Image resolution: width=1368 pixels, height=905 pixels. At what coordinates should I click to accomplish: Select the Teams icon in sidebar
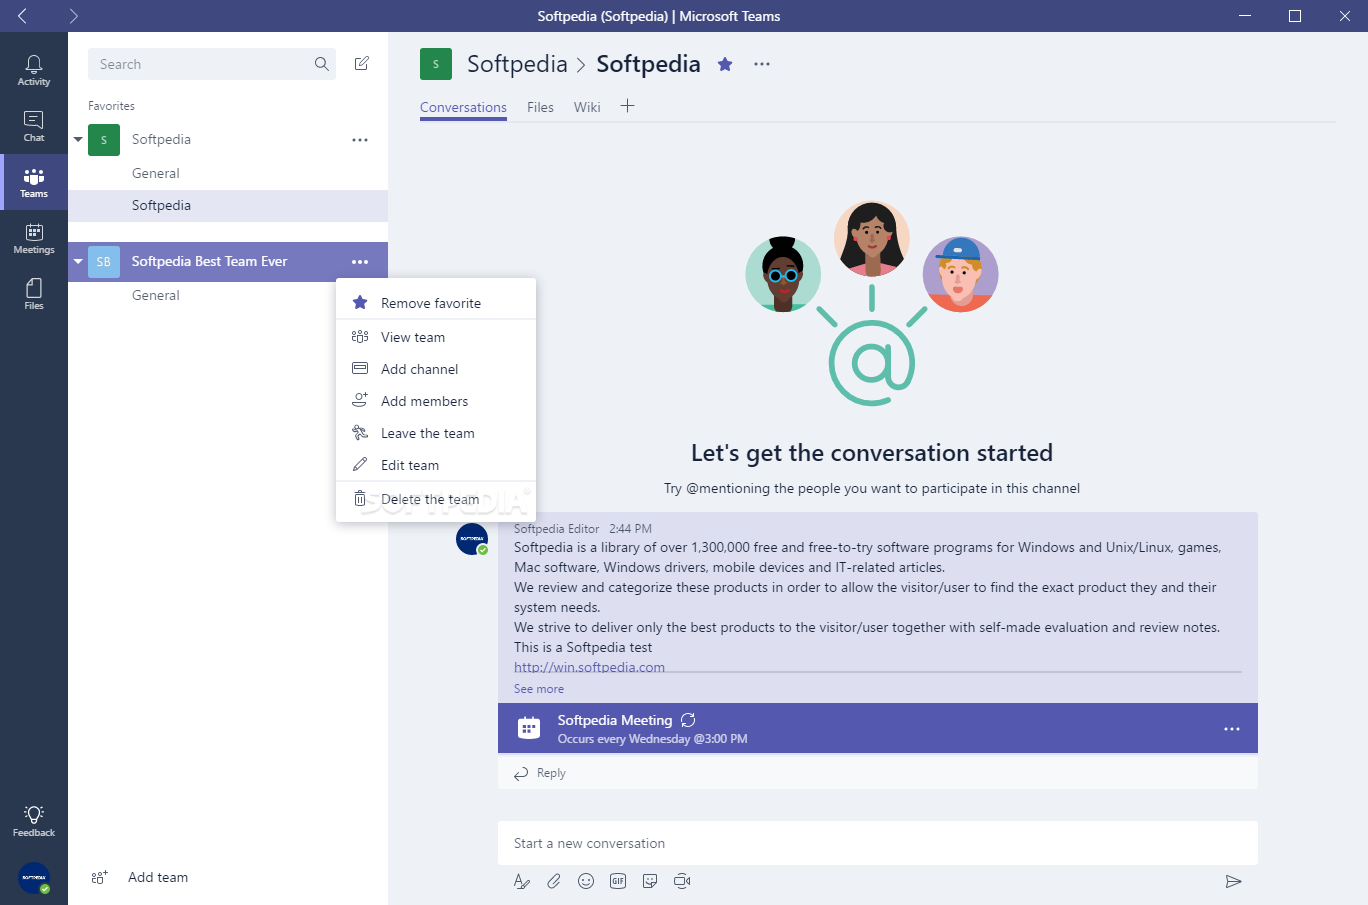click(34, 182)
